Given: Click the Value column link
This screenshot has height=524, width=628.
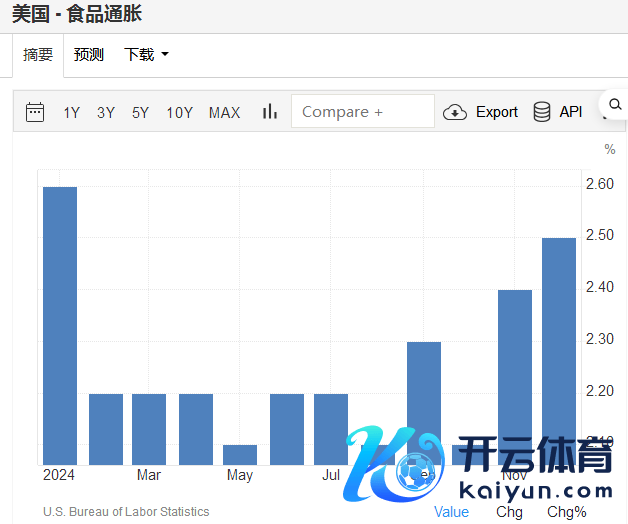Looking at the screenshot, I should [451, 512].
